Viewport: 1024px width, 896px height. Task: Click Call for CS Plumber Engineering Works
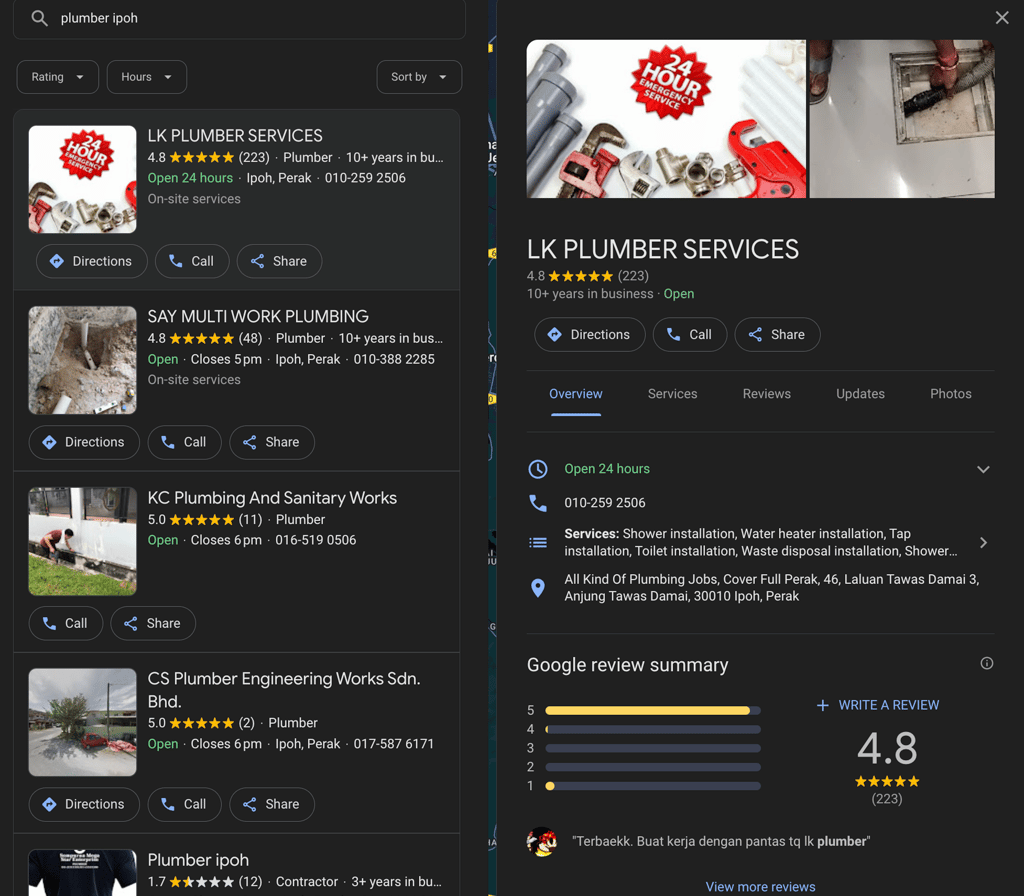(184, 804)
